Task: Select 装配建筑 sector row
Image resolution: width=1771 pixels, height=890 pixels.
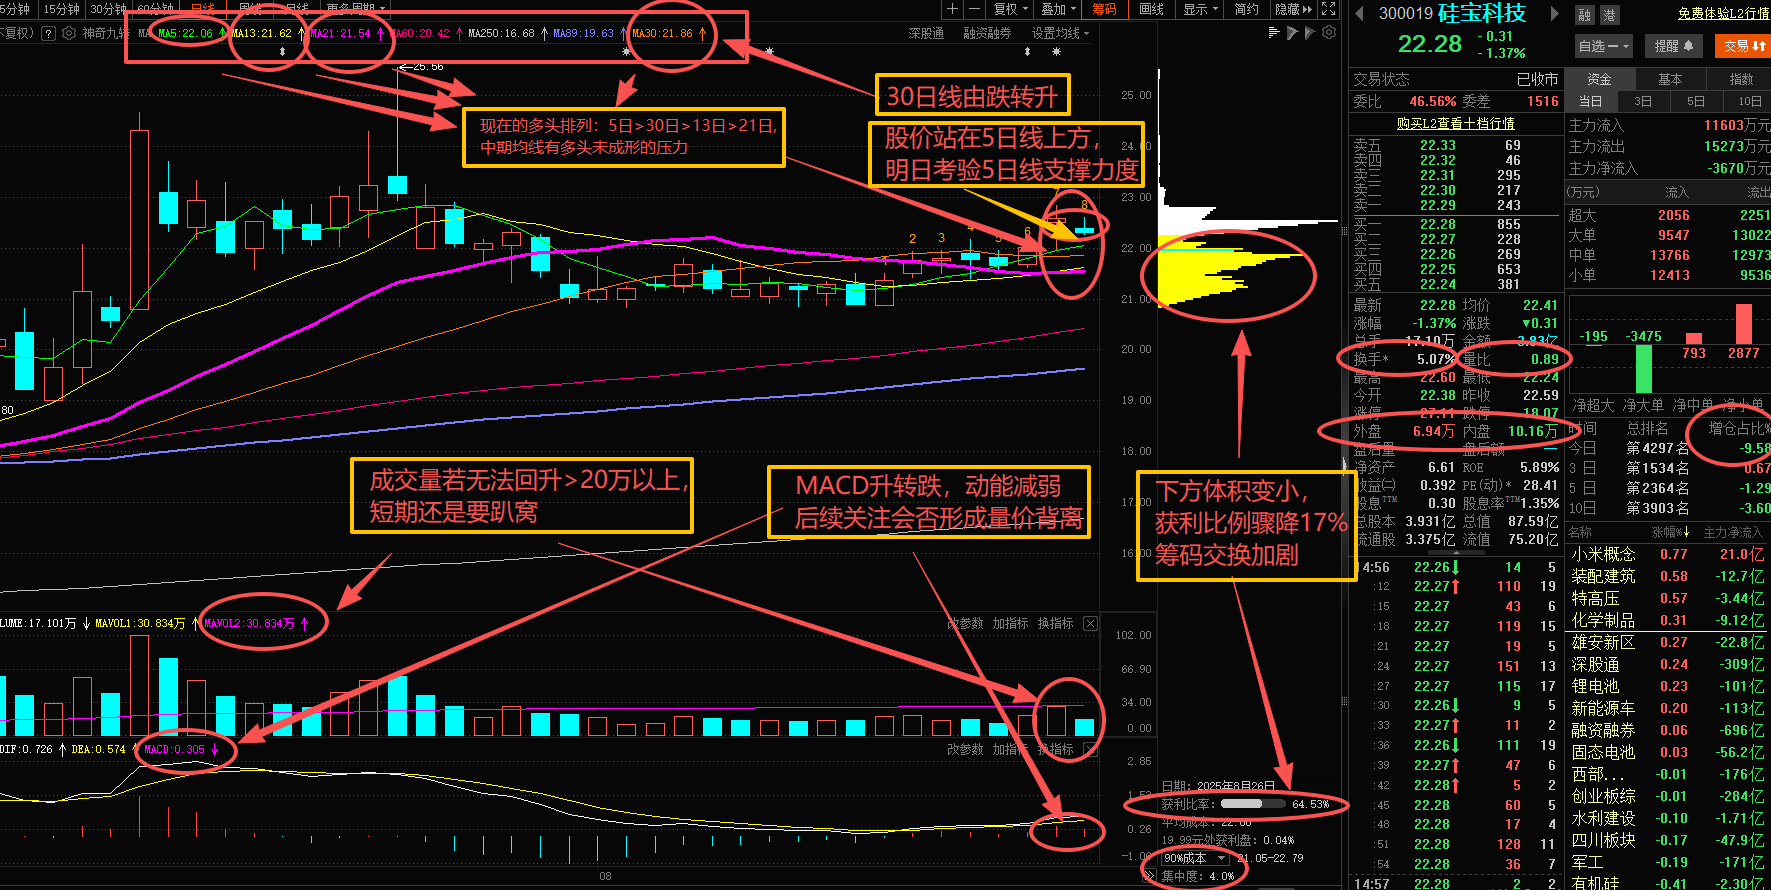Action: point(1668,576)
